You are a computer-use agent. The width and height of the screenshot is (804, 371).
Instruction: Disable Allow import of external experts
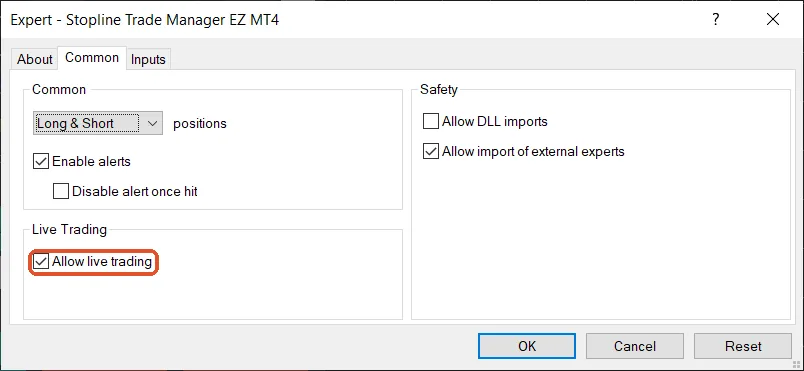coord(431,152)
